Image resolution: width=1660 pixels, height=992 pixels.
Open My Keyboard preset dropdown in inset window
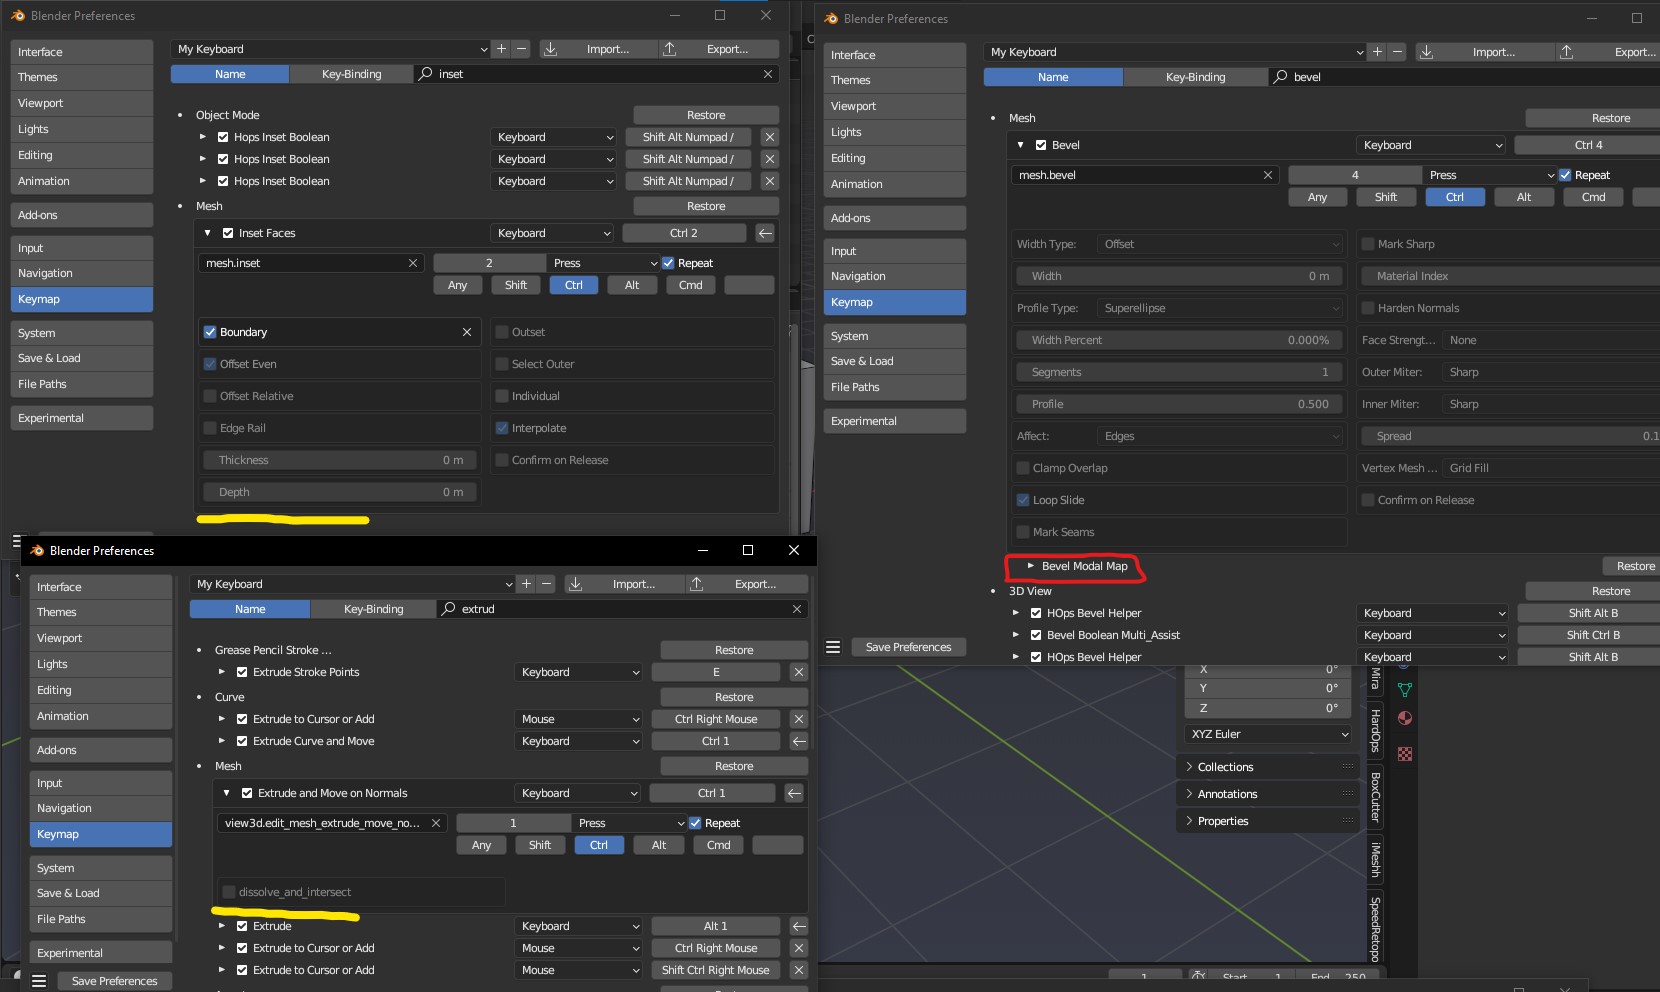click(331, 49)
